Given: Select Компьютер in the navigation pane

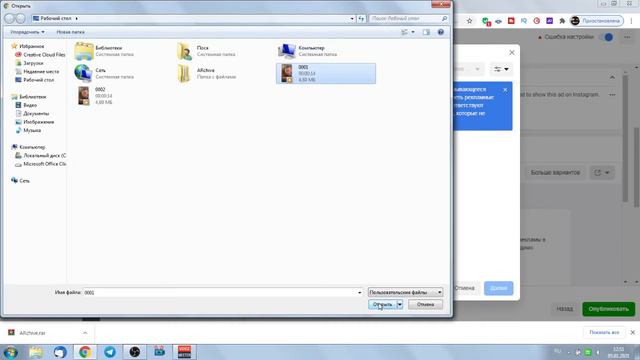Looking at the screenshot, I should 32,147.
